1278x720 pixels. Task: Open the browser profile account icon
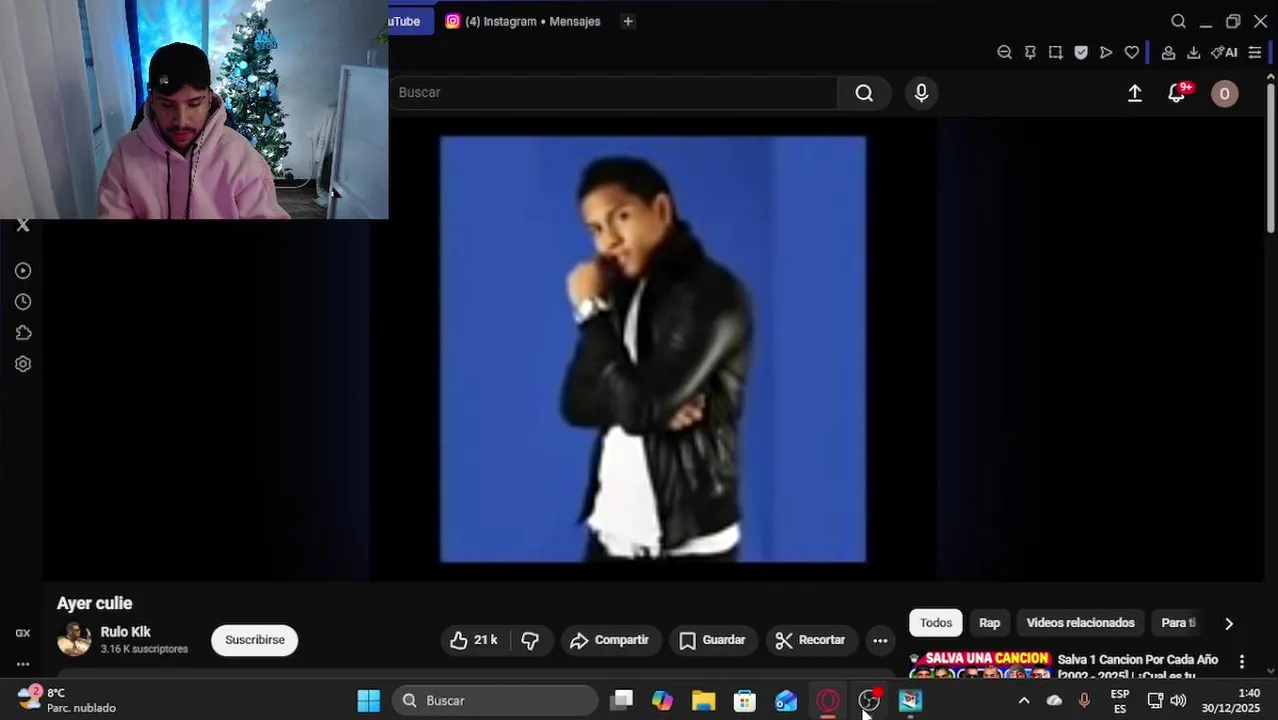click(x=1168, y=53)
